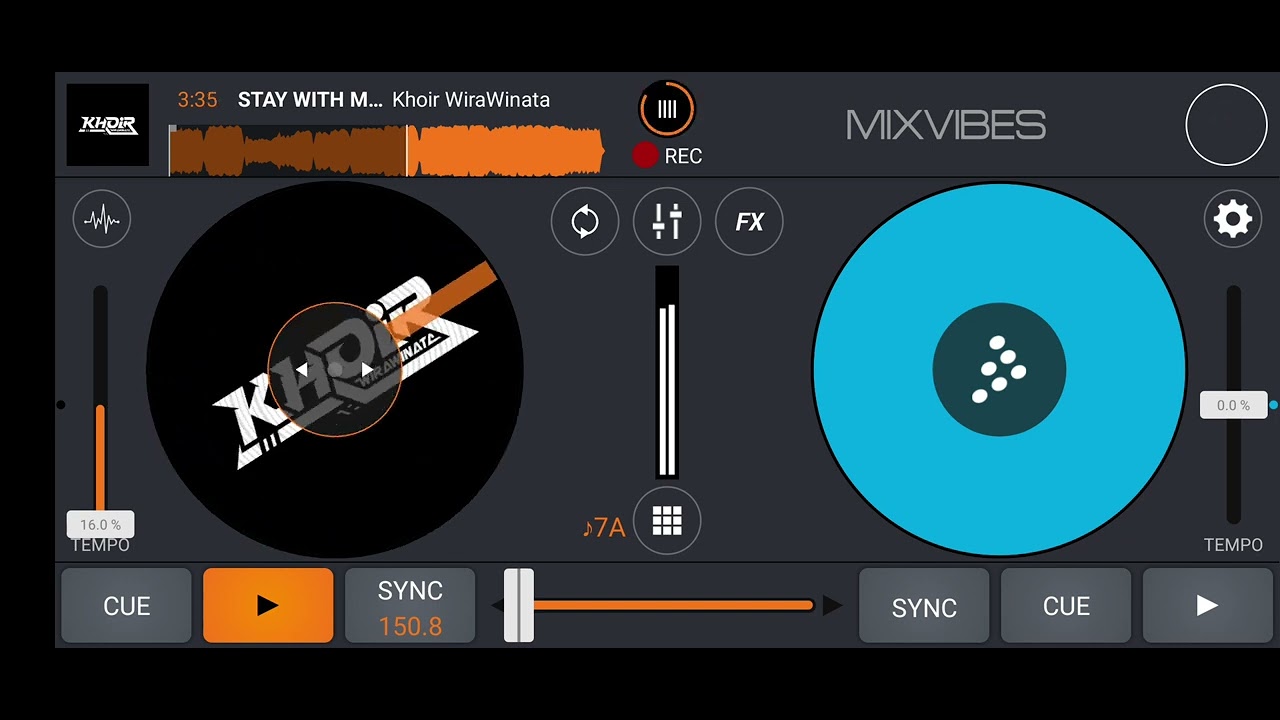Click the 3:35 remaining time display

coord(197,100)
